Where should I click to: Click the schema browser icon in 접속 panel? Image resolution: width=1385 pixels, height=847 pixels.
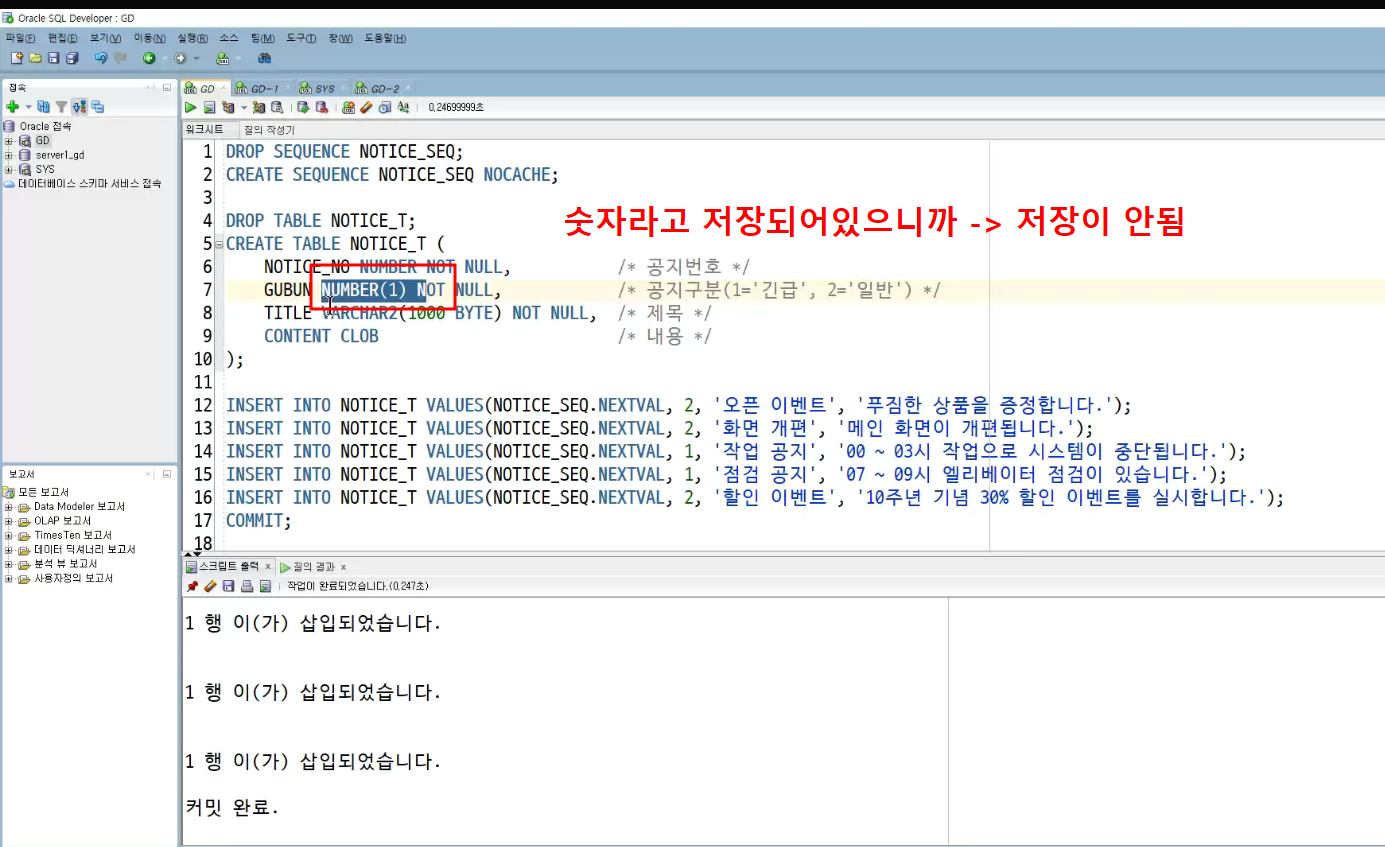[x=79, y=106]
